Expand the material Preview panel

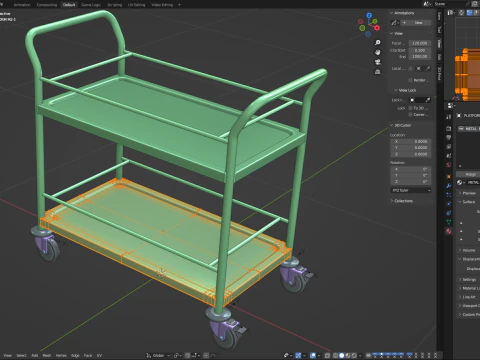[467, 193]
